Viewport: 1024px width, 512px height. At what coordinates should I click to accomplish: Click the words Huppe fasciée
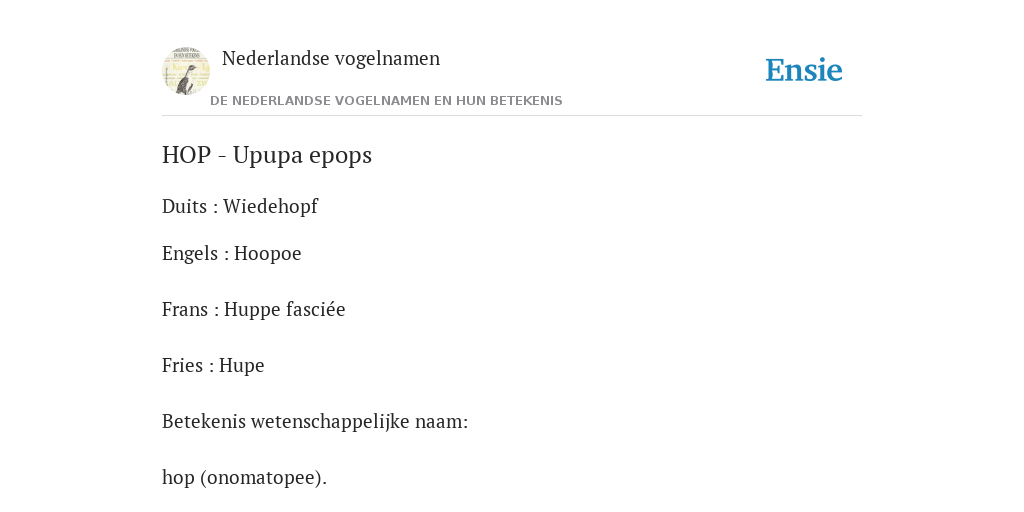pyautogui.click(x=285, y=309)
